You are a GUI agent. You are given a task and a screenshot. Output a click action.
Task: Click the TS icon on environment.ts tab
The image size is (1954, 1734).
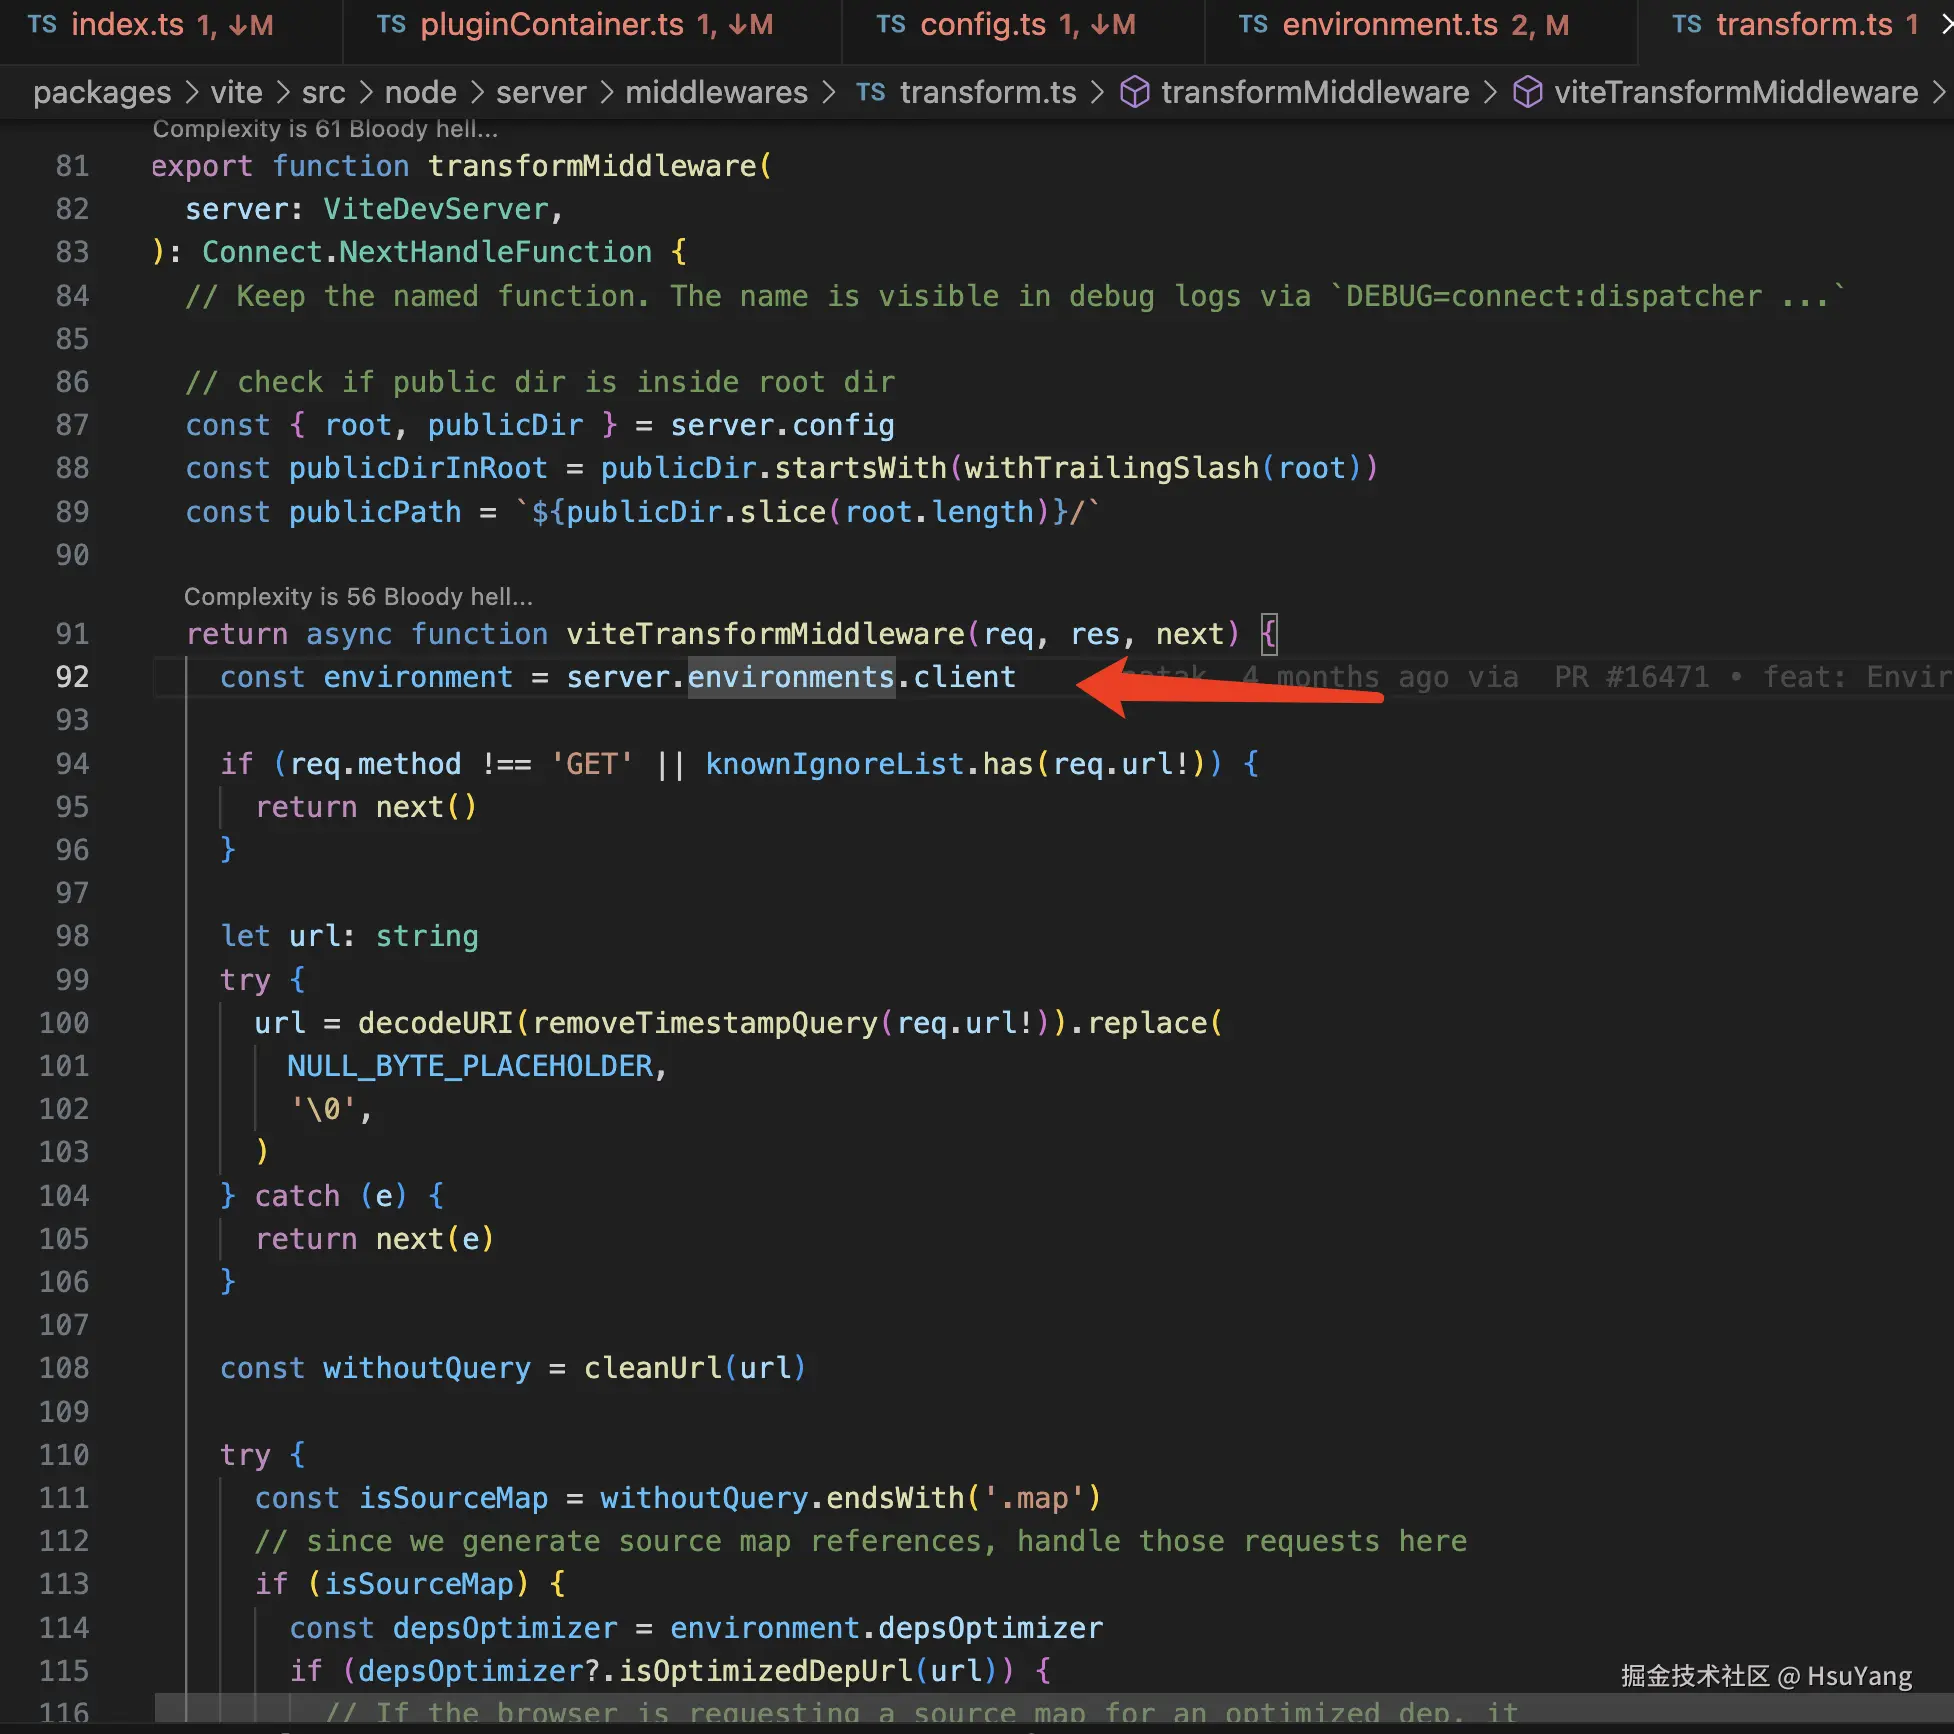click(x=1253, y=25)
